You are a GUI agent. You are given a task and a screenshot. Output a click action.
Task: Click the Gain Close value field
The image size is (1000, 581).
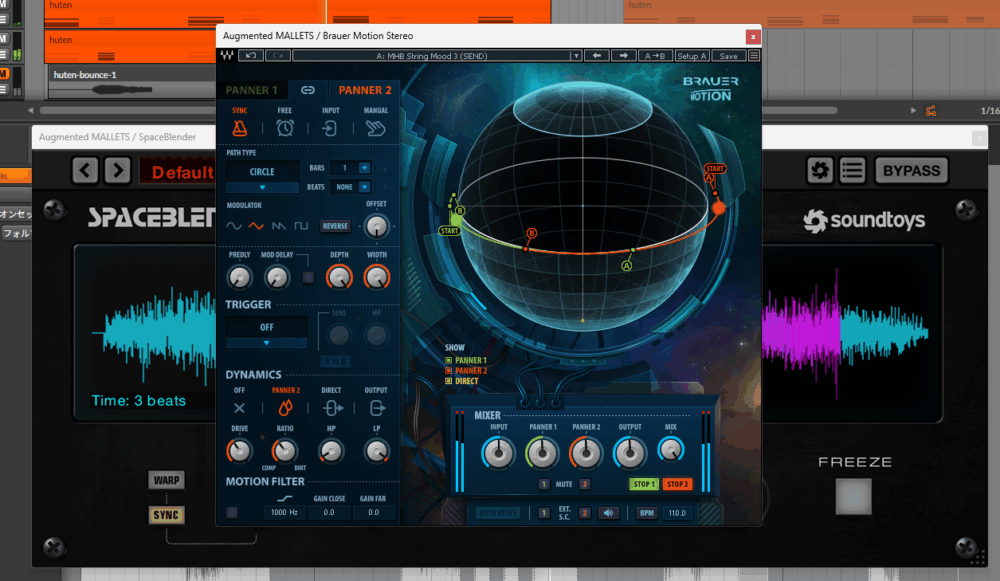(329, 512)
